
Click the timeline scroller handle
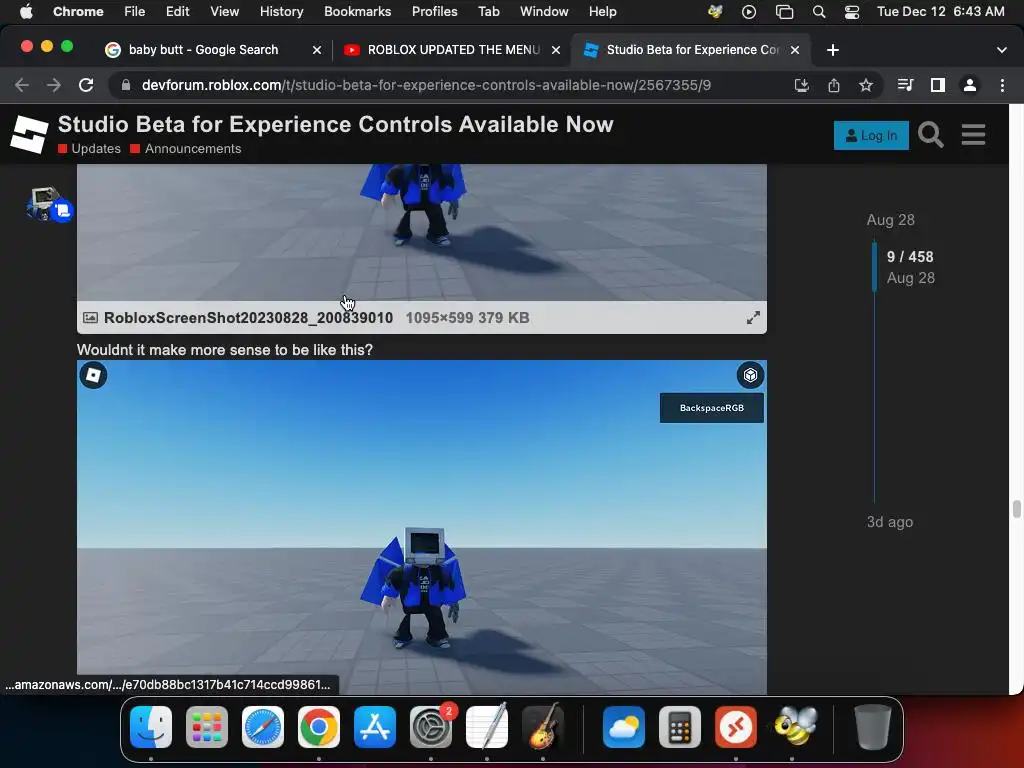874,266
